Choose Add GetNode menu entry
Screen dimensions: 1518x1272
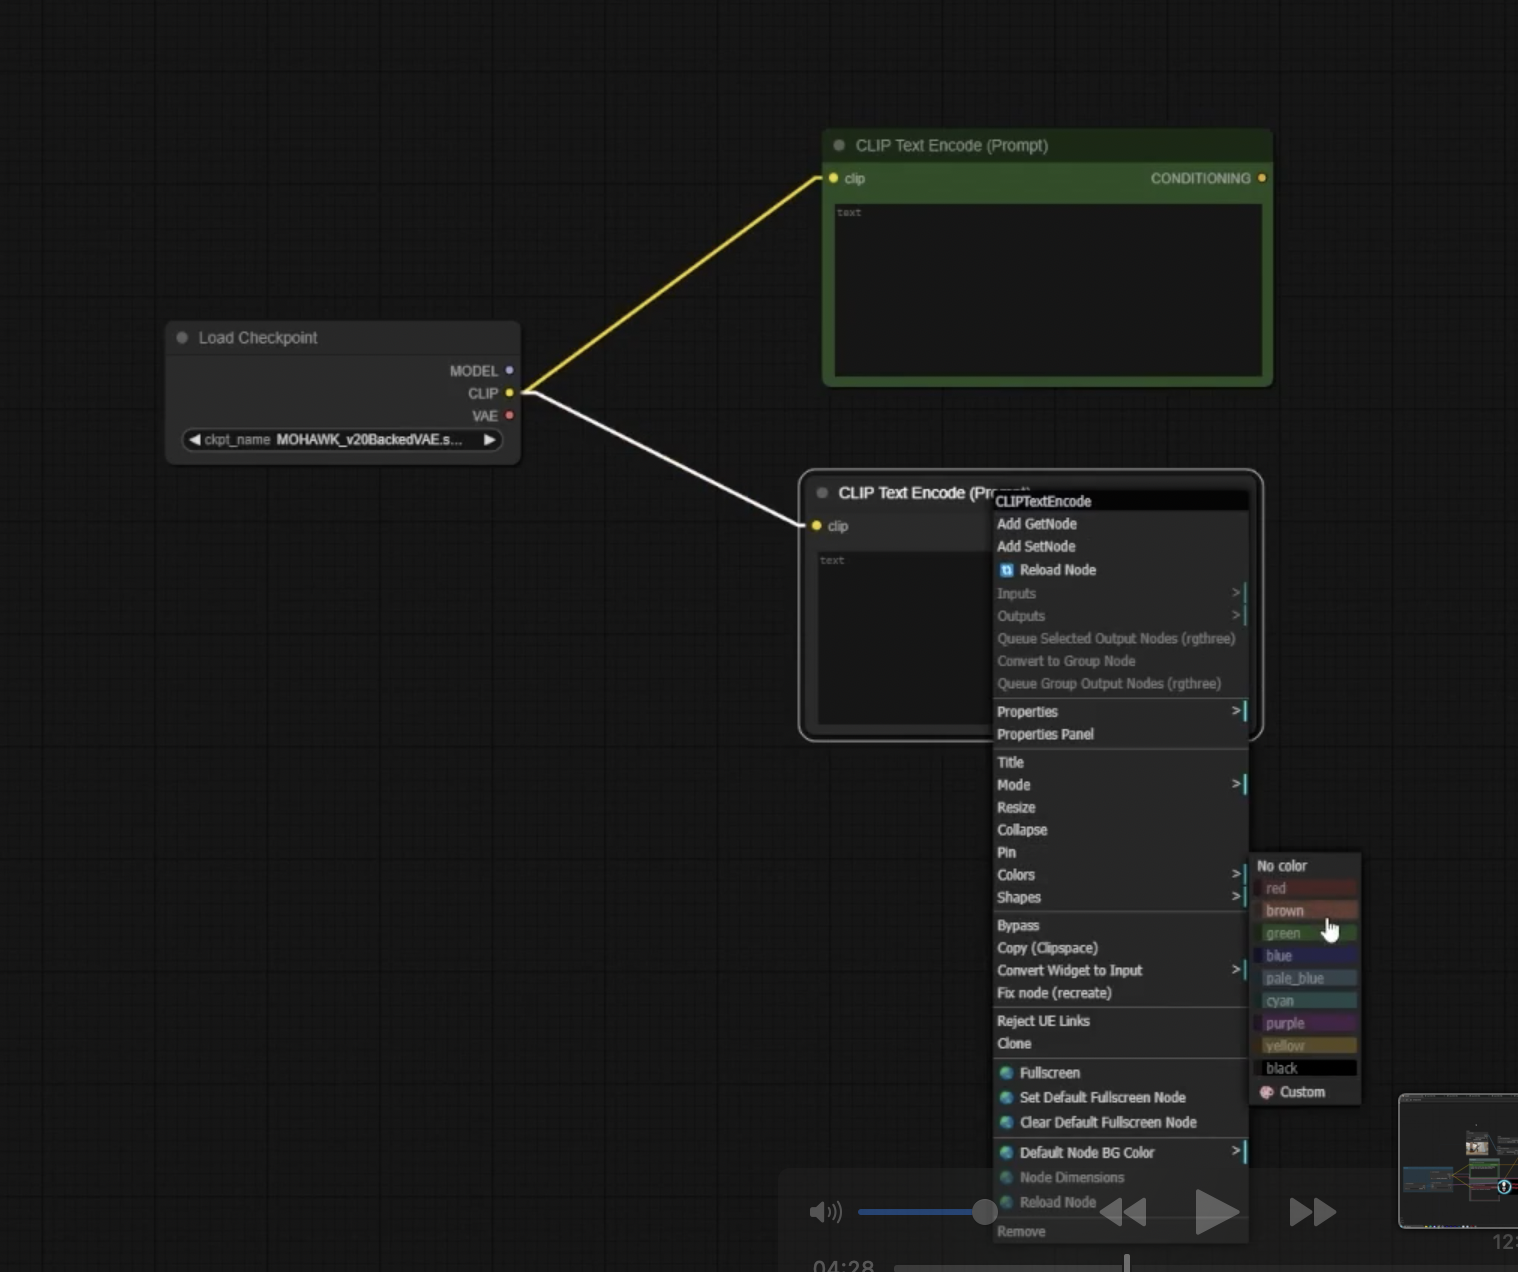coord(1120,524)
